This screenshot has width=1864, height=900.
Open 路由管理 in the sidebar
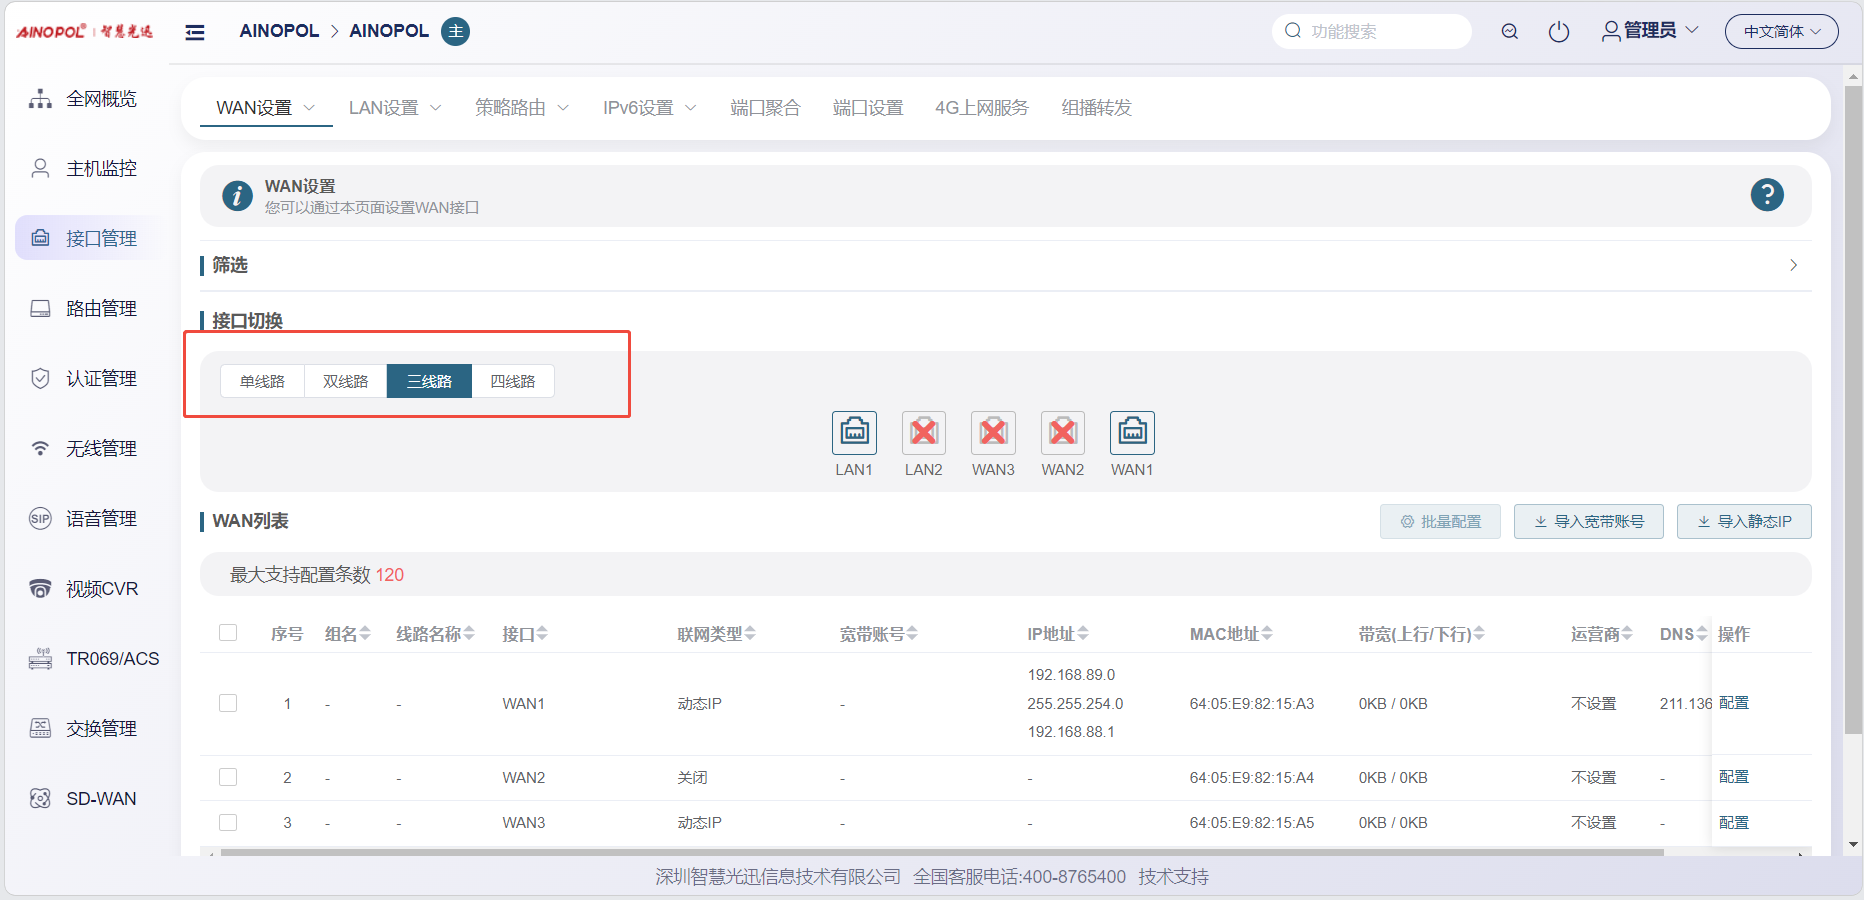[100, 309]
